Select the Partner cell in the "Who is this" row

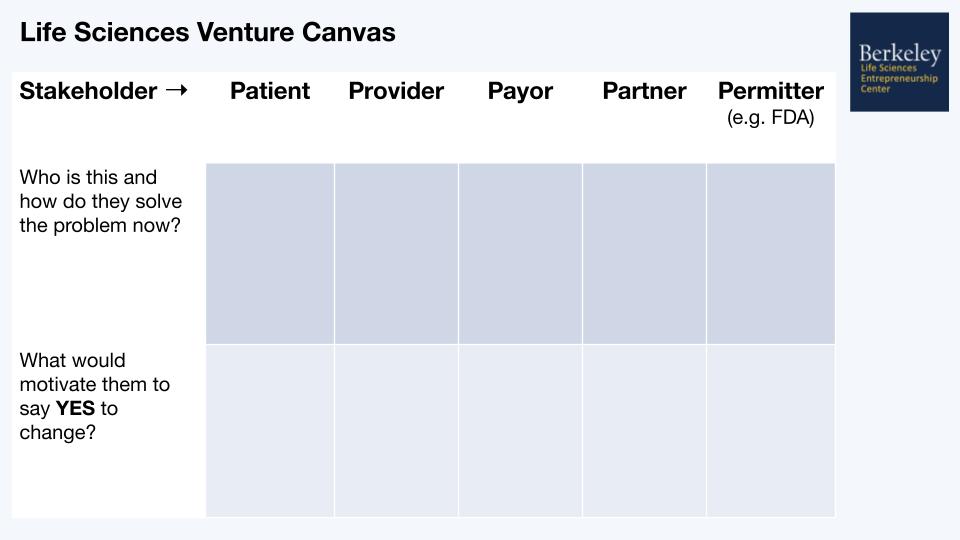[644, 254]
